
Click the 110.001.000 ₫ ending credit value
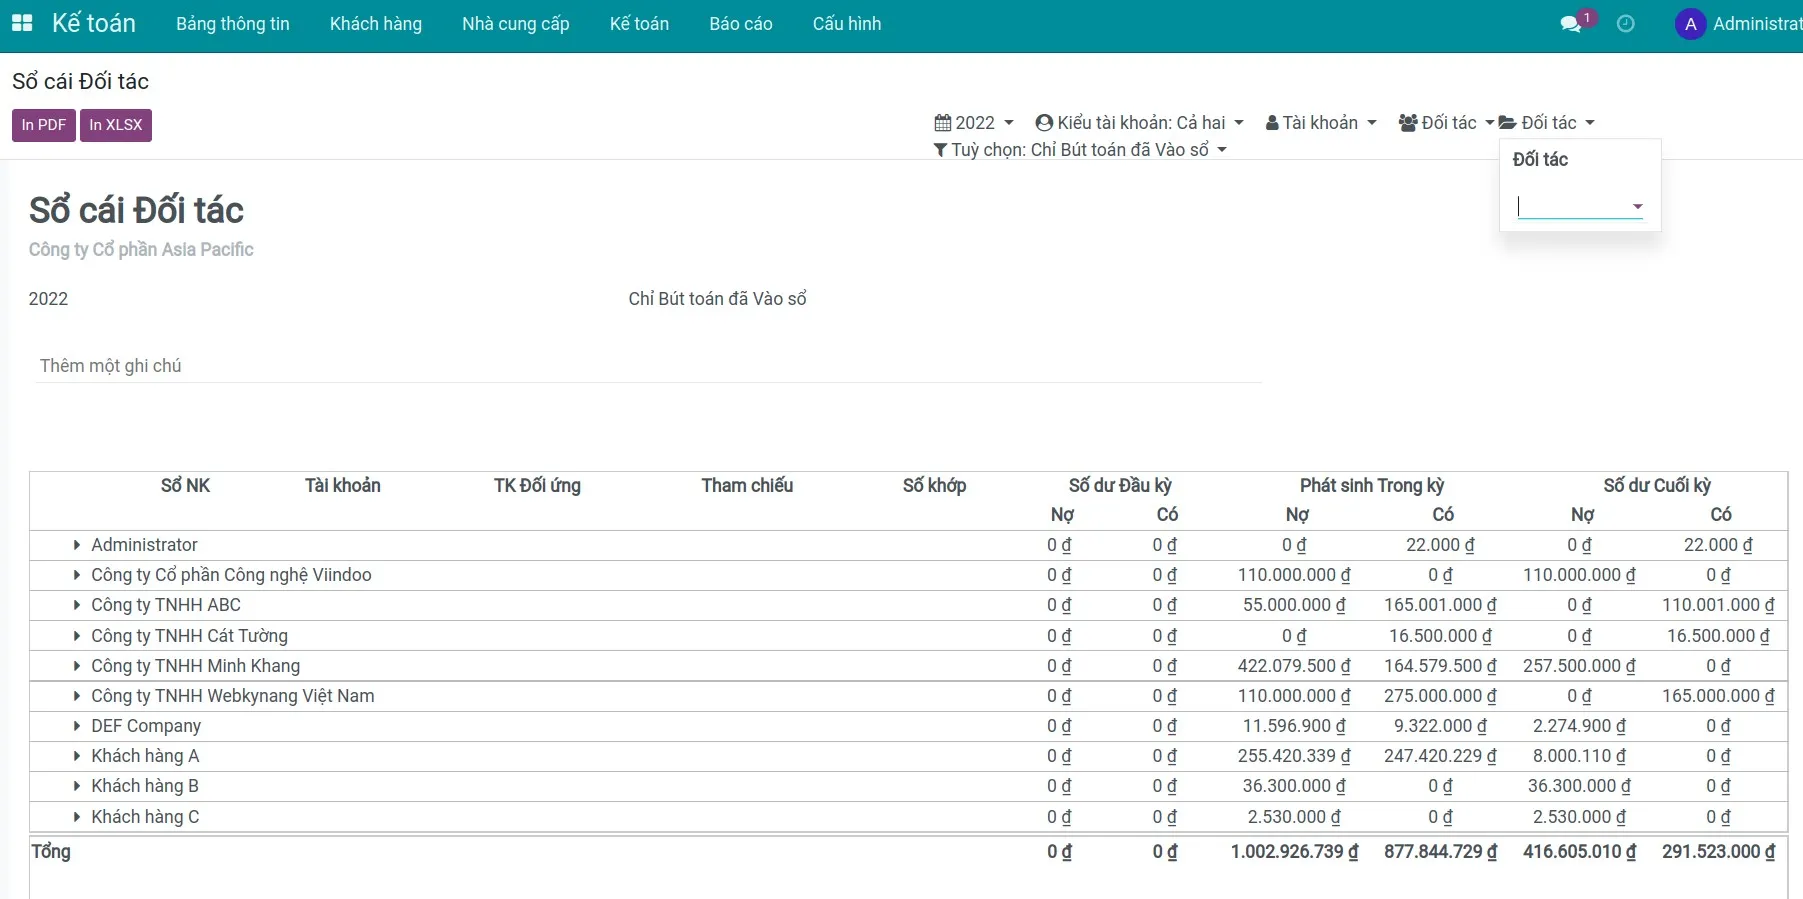tap(1718, 605)
